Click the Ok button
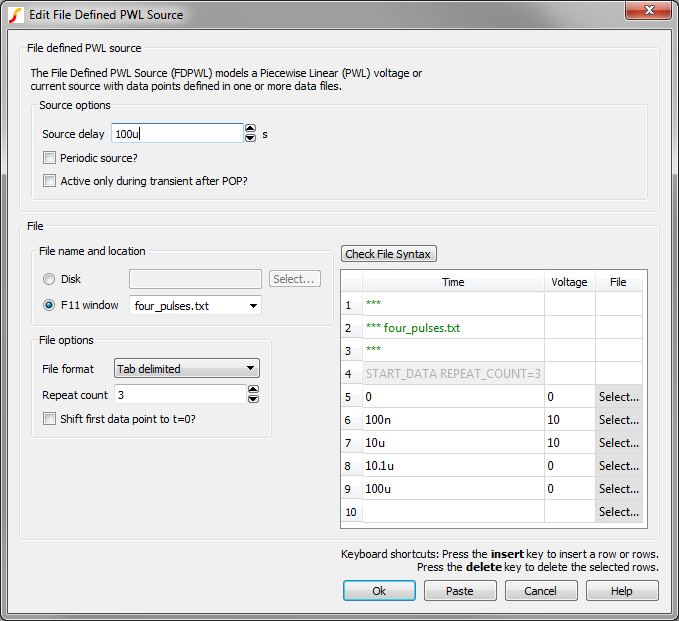Screen dimensions: 679x621 (379, 591)
